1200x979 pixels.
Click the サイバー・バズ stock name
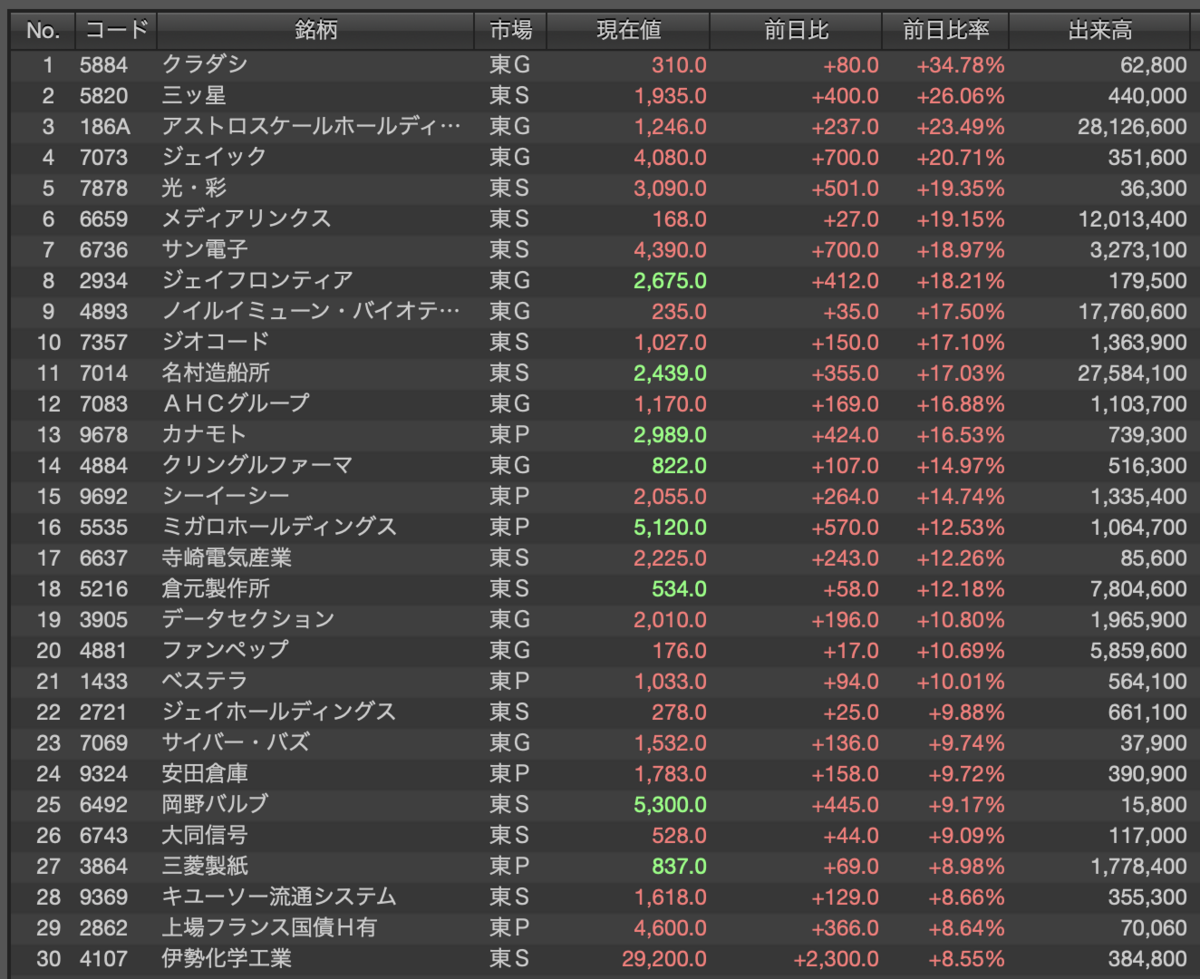(x=236, y=743)
